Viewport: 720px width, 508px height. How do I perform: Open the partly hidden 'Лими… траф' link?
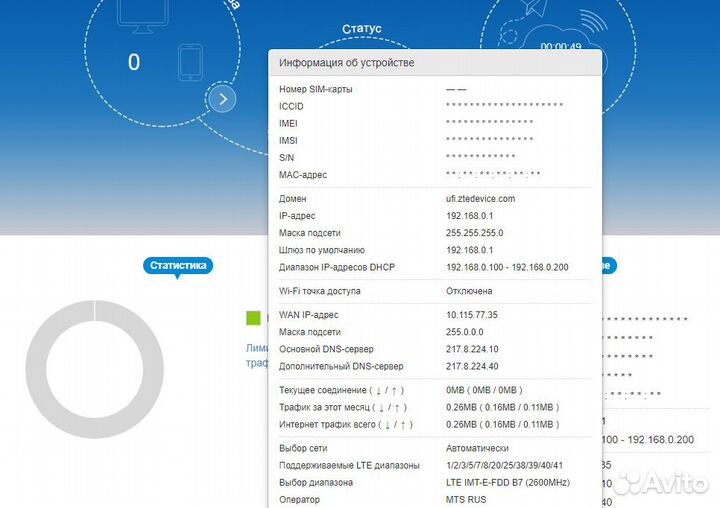257,355
